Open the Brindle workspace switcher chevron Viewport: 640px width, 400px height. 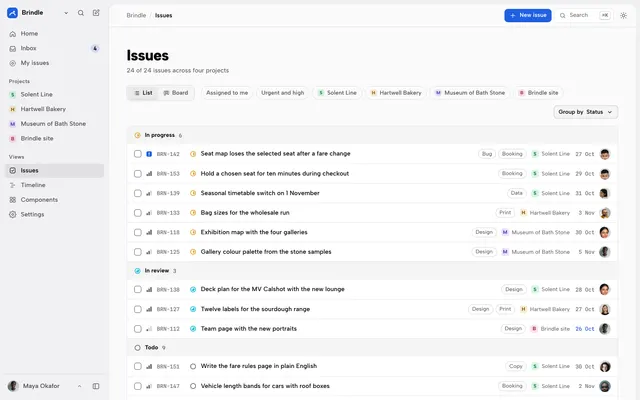pyautogui.click(x=66, y=13)
